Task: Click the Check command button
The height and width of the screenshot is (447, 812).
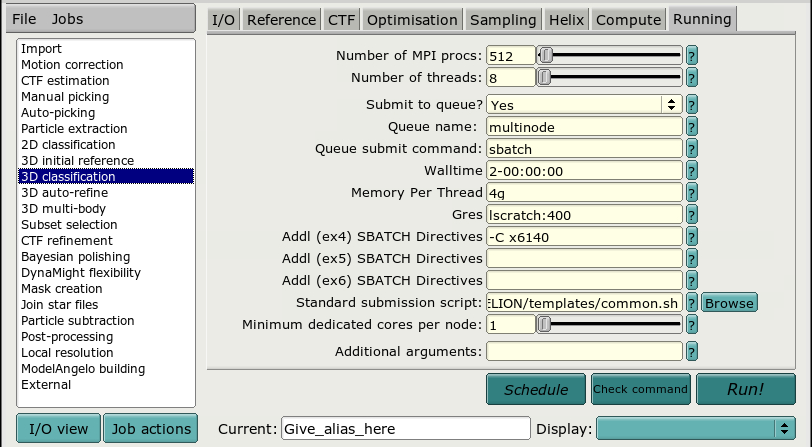Action: (641, 389)
